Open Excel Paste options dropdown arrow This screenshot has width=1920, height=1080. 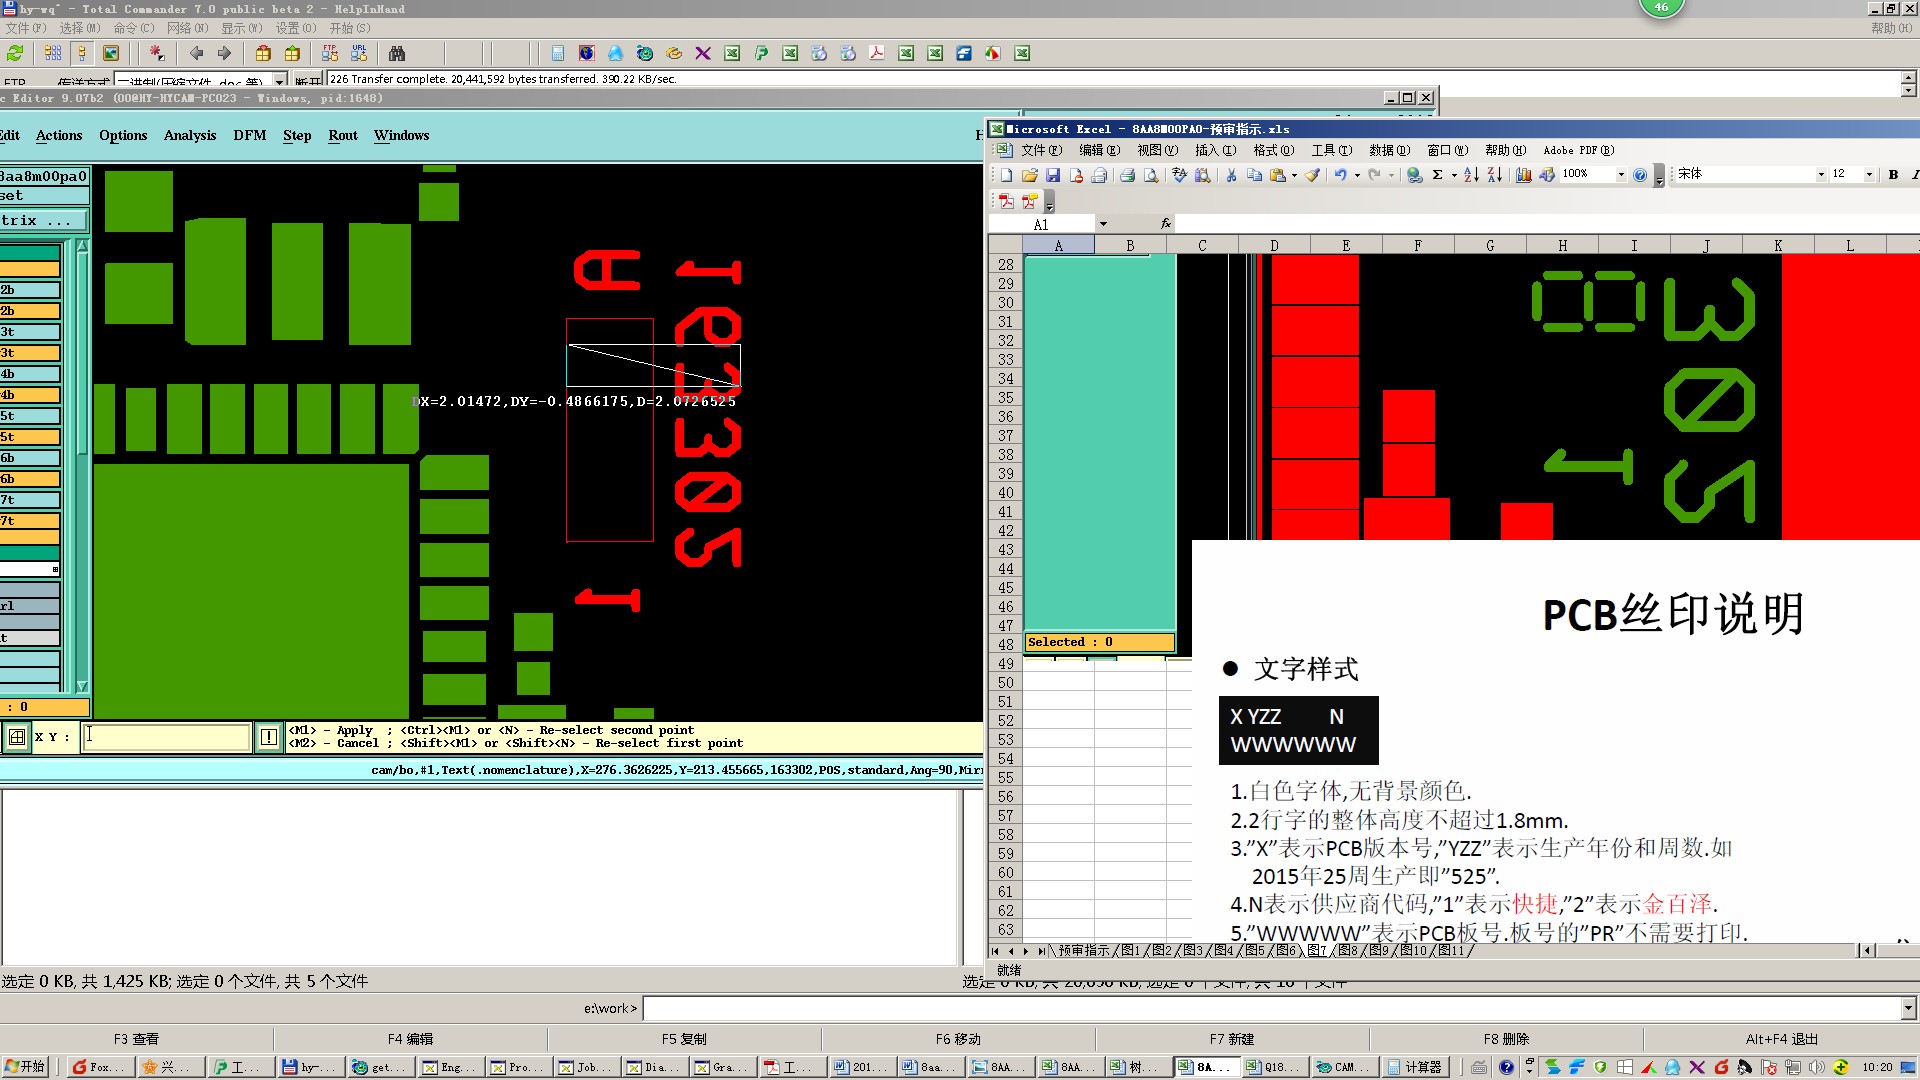point(1294,175)
